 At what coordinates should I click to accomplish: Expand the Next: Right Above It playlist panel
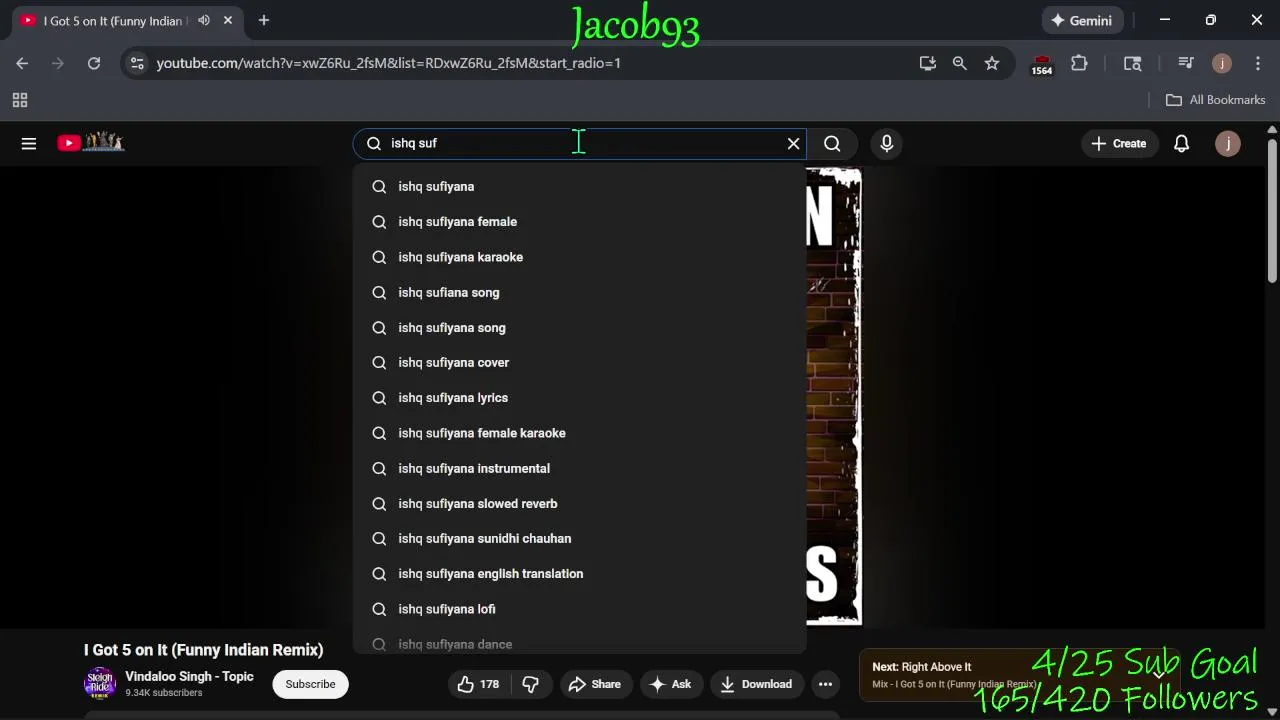click(x=1160, y=675)
